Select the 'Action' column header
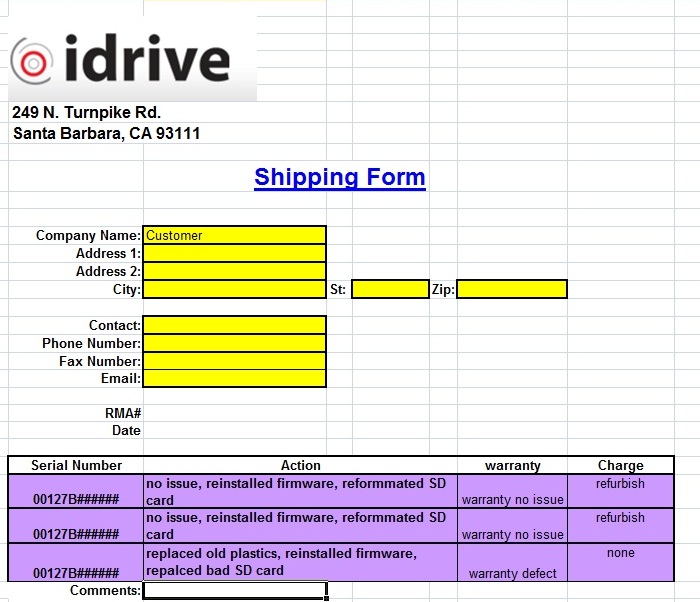The width and height of the screenshot is (700, 602). coord(300,465)
